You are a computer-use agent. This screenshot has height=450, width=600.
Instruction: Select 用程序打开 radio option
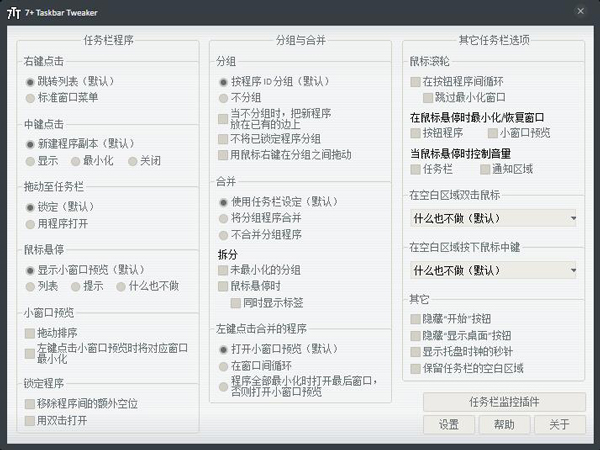30,224
